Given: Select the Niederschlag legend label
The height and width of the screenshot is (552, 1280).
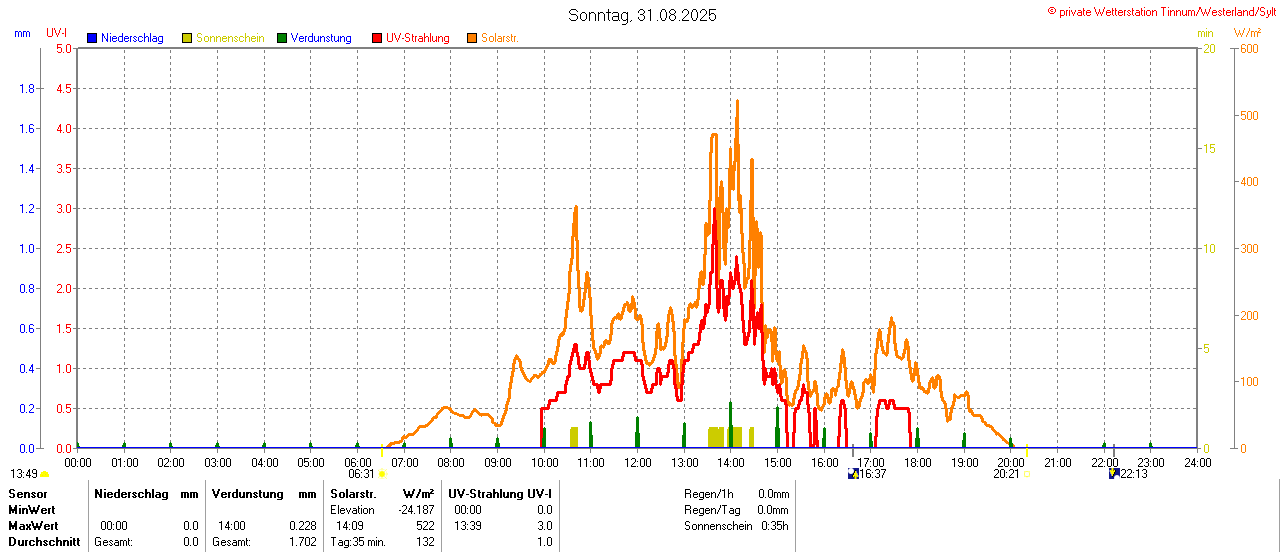Looking at the screenshot, I should click(132, 38).
